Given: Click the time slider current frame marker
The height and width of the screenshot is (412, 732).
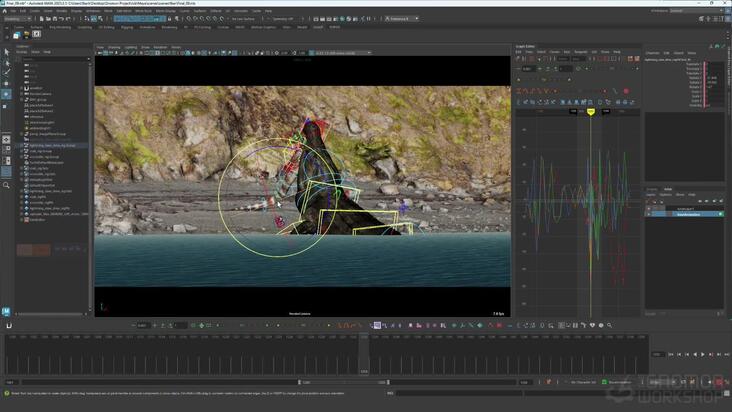Looking at the screenshot, I should (364, 354).
